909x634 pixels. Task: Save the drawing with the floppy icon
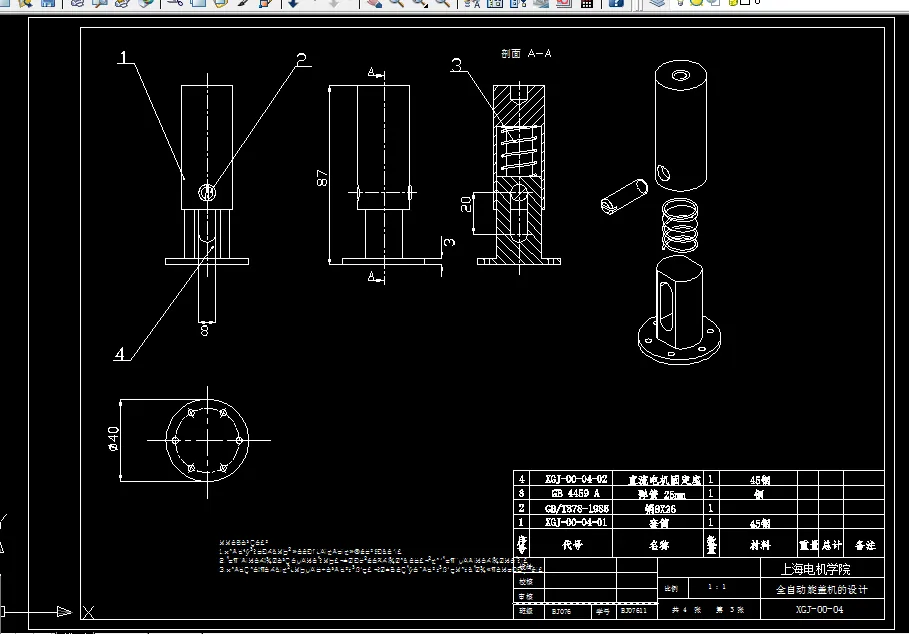pyautogui.click(x=48, y=2)
